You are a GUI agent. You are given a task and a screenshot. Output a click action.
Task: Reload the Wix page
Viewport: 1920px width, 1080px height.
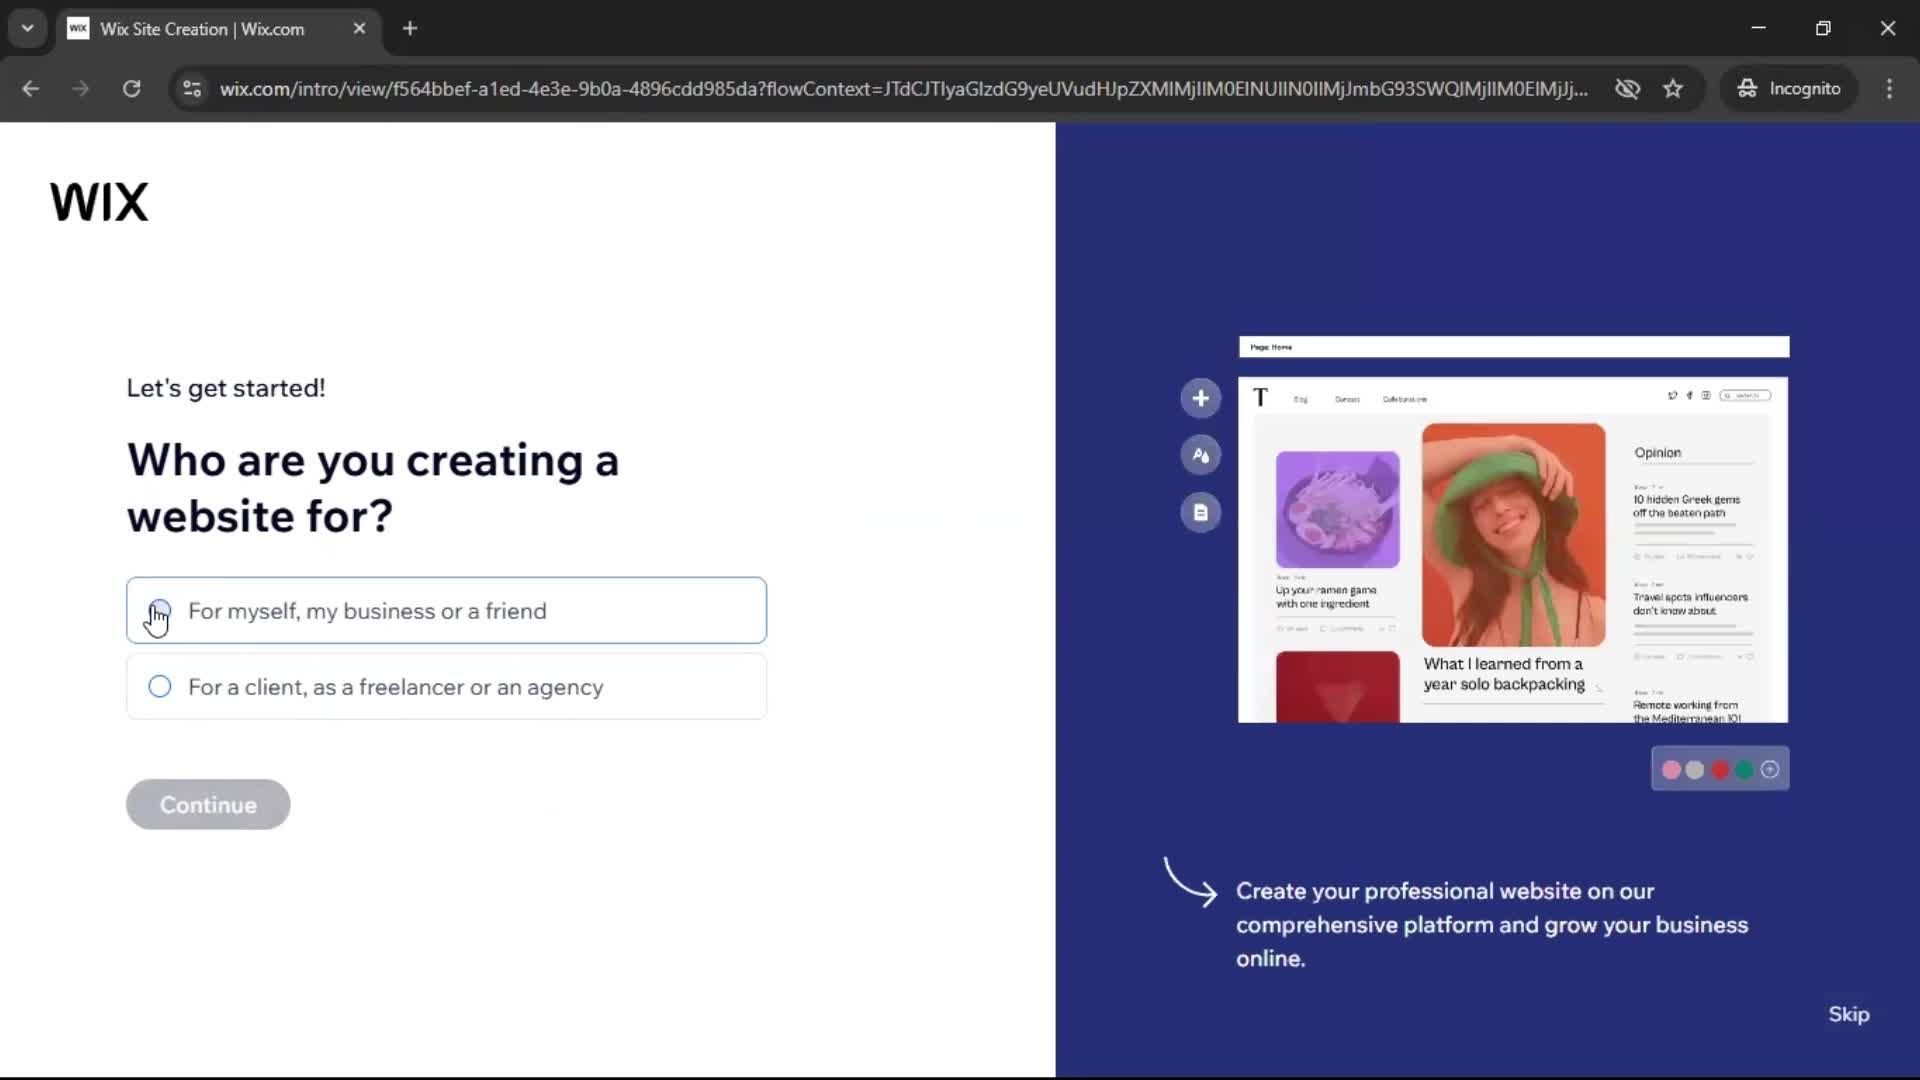coord(132,89)
